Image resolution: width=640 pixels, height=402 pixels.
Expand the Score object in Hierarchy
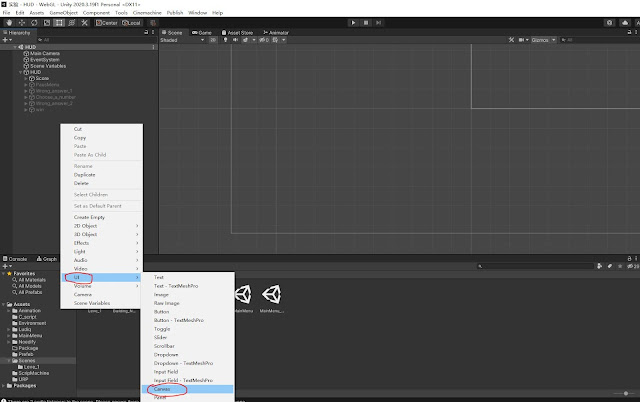coord(26,78)
